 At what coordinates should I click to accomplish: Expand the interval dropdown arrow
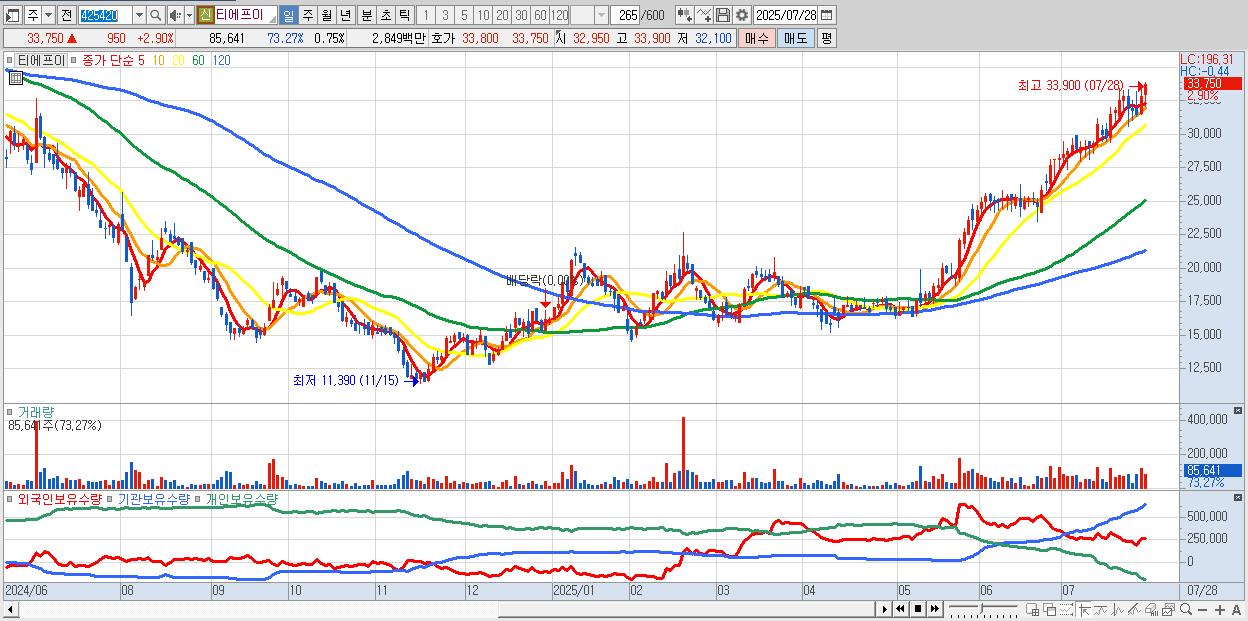tap(601, 15)
